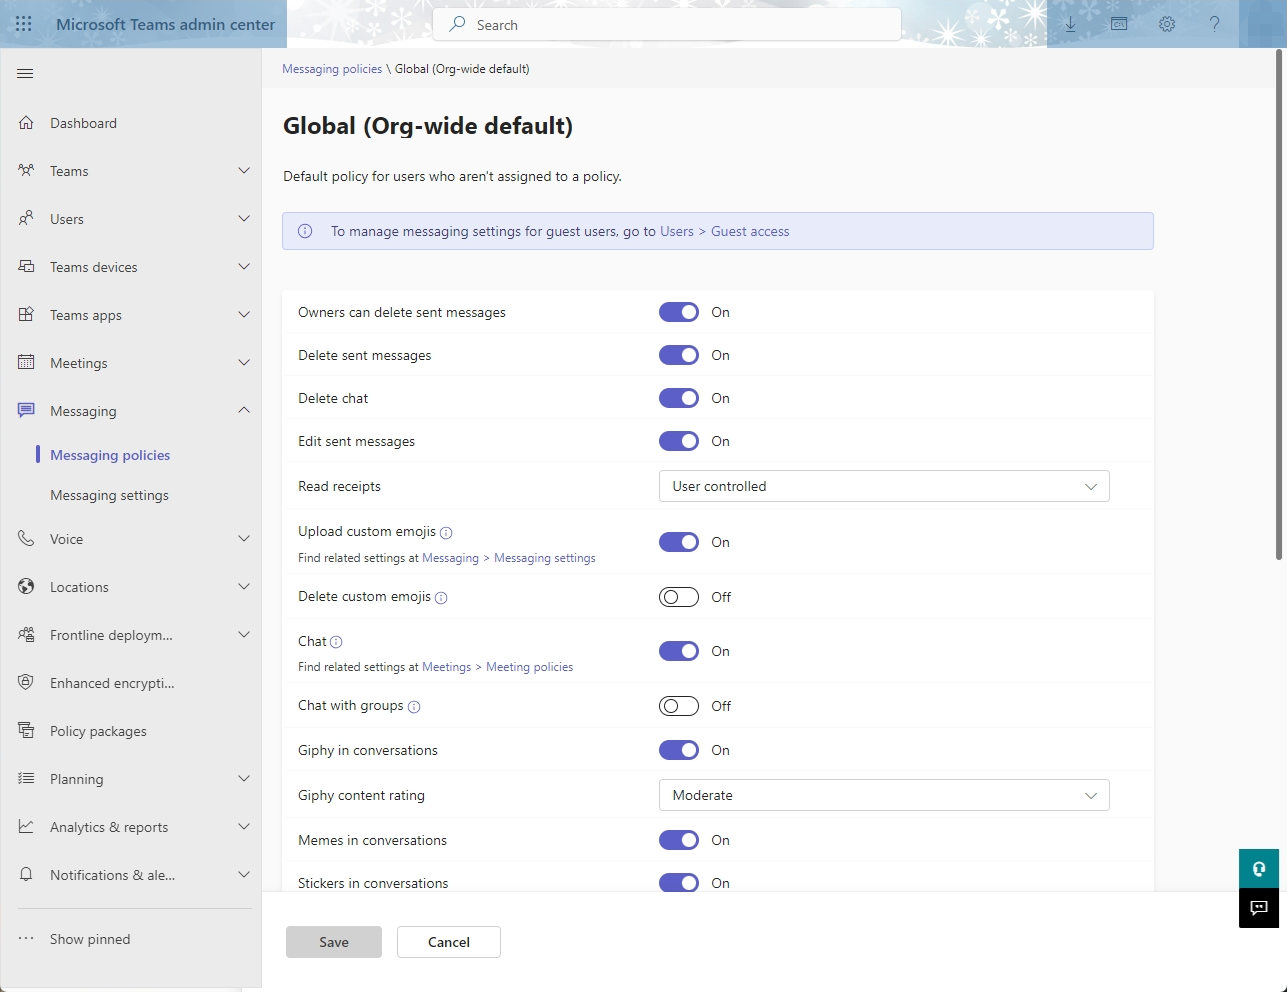Open the Giphy content rating dropdown
This screenshot has height=993, width=1288.
884,795
